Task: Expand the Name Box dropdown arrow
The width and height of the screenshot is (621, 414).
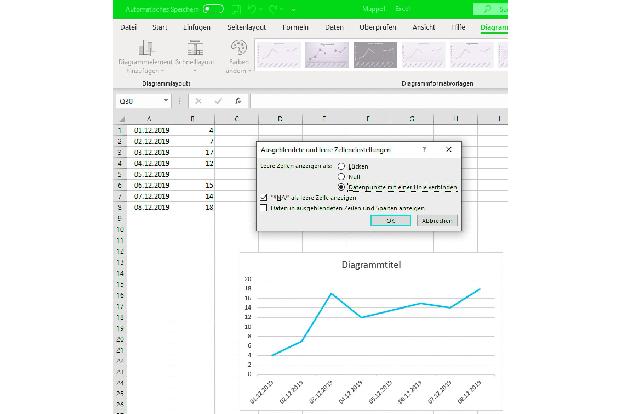Action: pos(165,101)
